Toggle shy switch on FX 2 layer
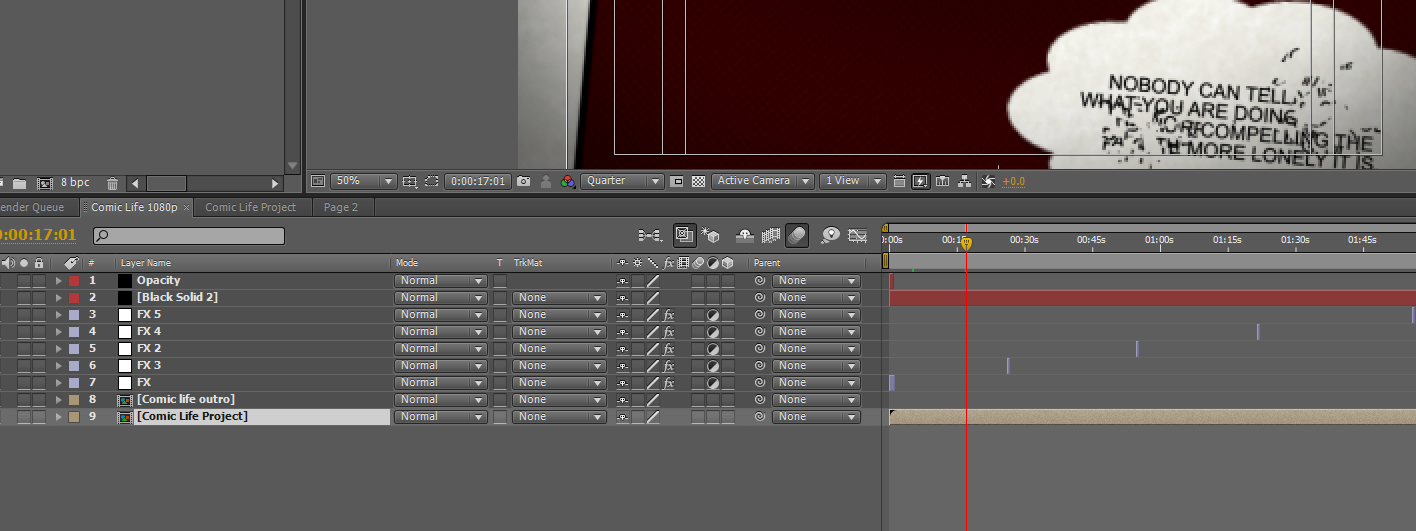 pyautogui.click(x=623, y=349)
